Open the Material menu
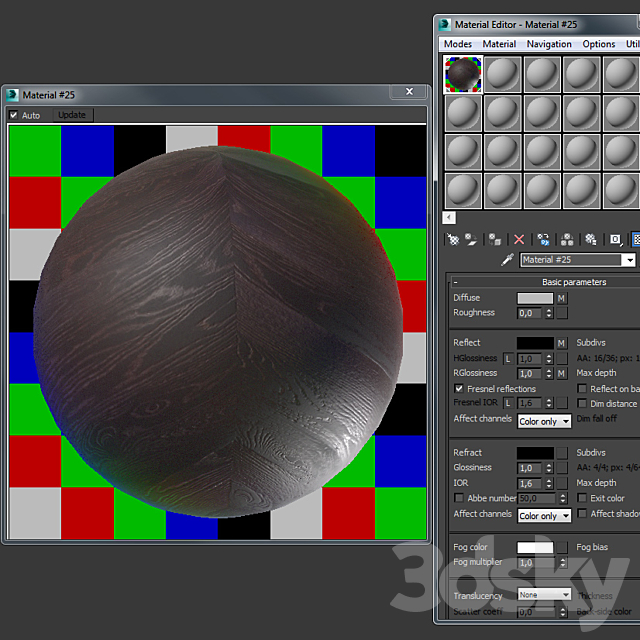Viewport: 640px width, 640px height. pyautogui.click(x=499, y=44)
